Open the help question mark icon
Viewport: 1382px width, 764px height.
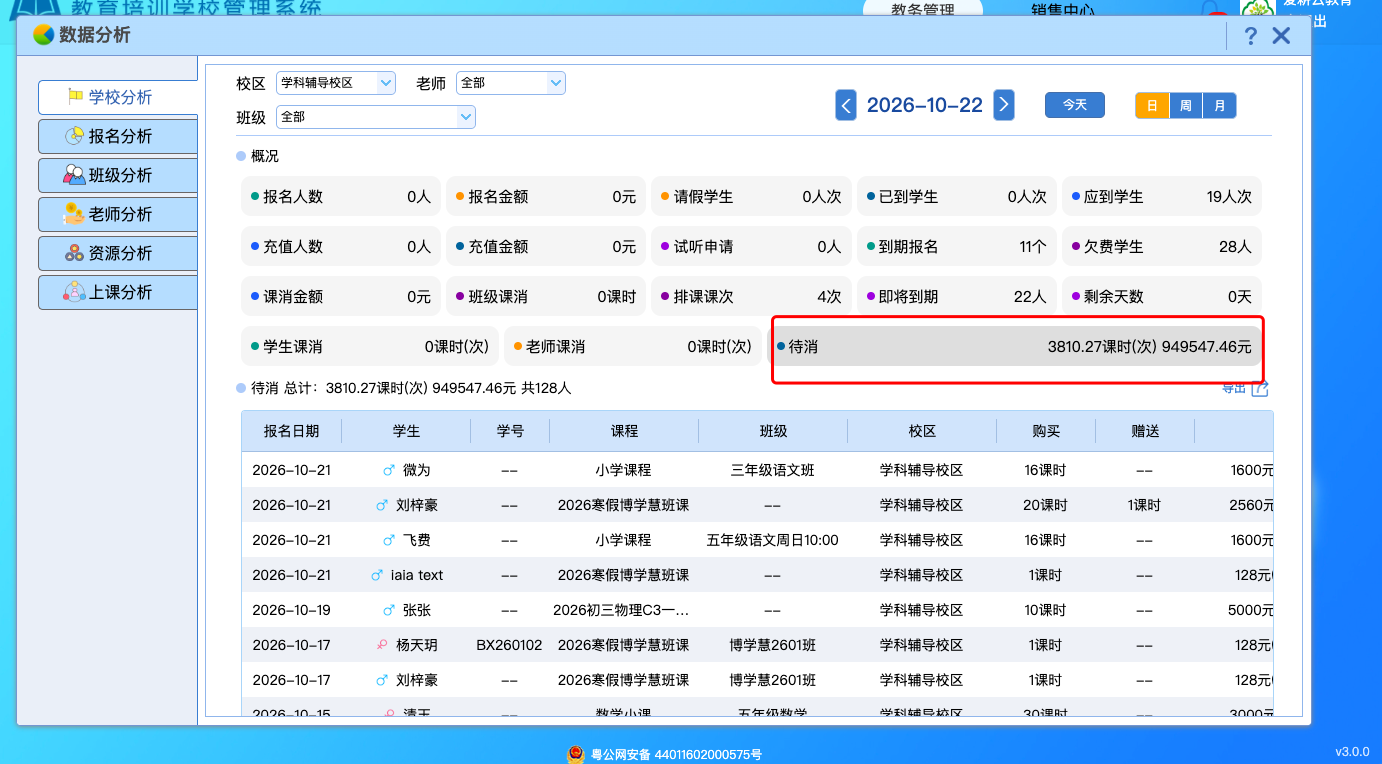[1251, 36]
